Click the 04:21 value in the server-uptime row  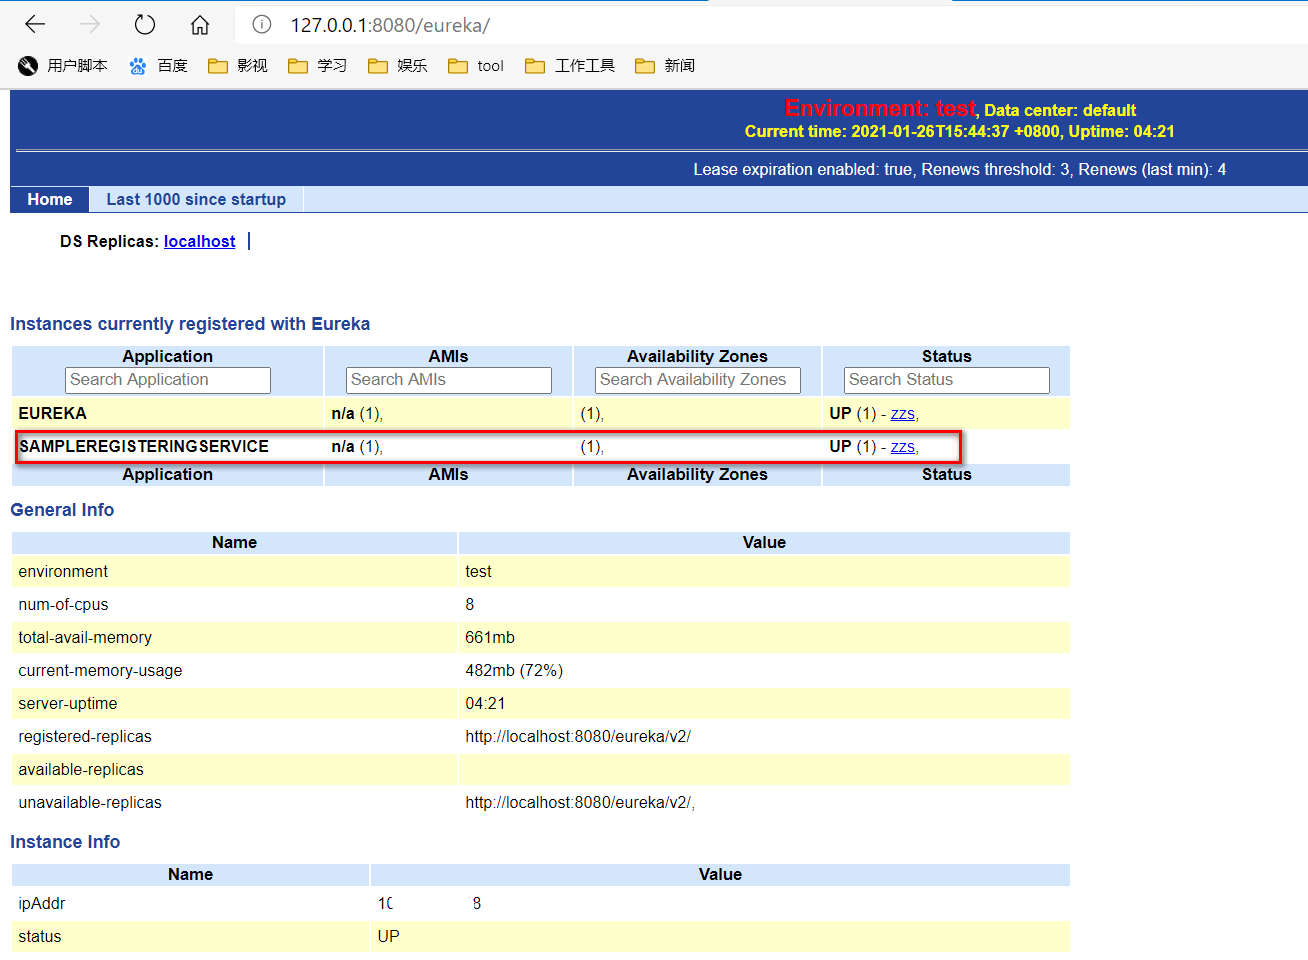click(x=485, y=703)
